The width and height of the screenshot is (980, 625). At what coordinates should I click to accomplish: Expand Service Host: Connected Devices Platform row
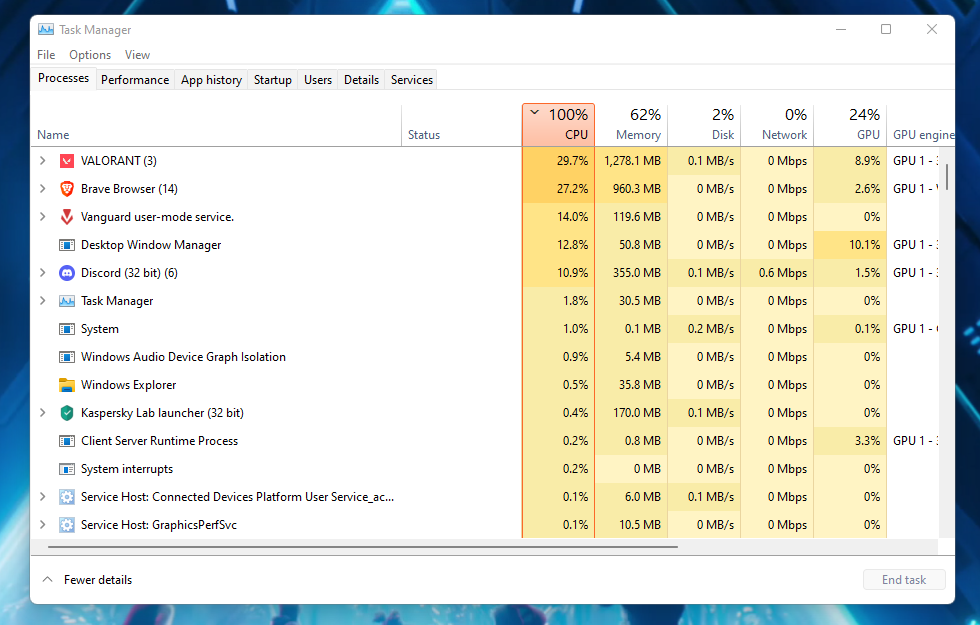(x=42, y=497)
